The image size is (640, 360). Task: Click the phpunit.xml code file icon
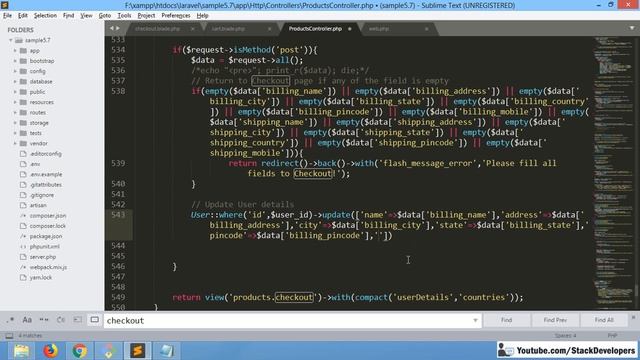(x=23, y=247)
